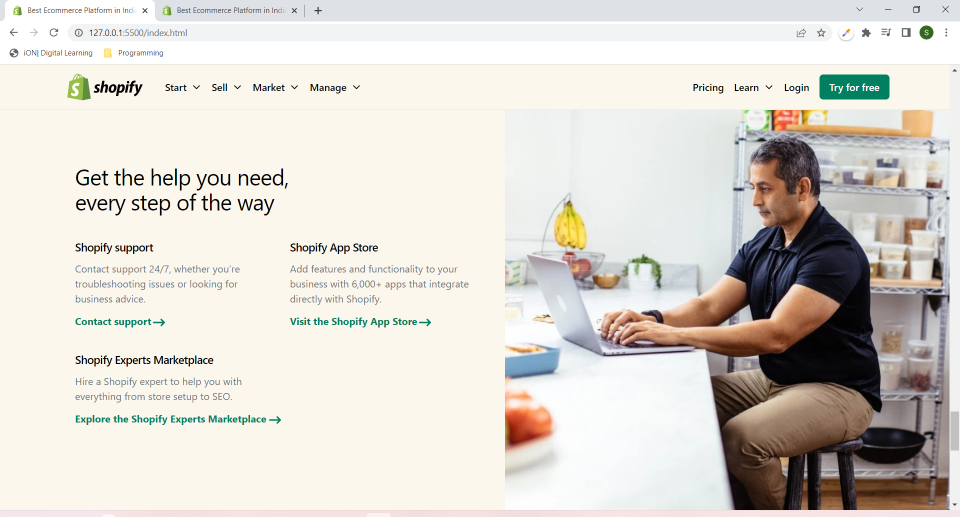Click the Shopify Experts Marketplace heading
Viewport: 960px width, 517px height.
[144, 360]
